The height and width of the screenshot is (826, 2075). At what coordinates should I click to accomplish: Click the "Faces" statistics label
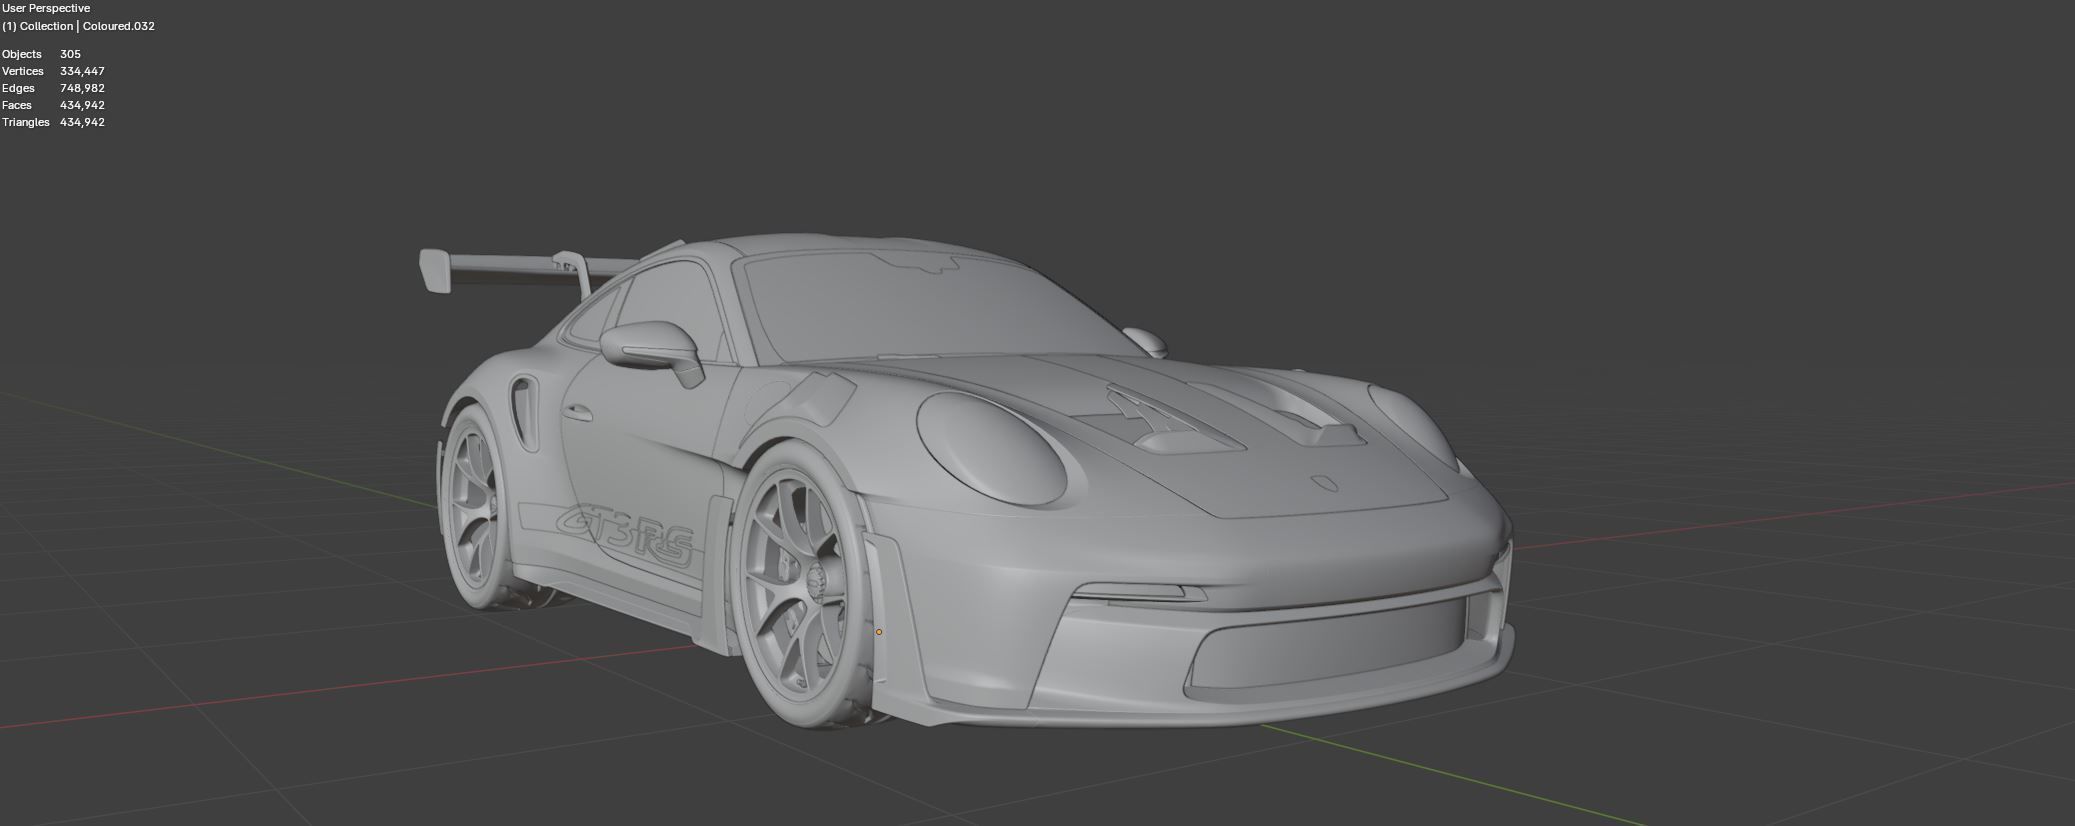click(x=17, y=105)
